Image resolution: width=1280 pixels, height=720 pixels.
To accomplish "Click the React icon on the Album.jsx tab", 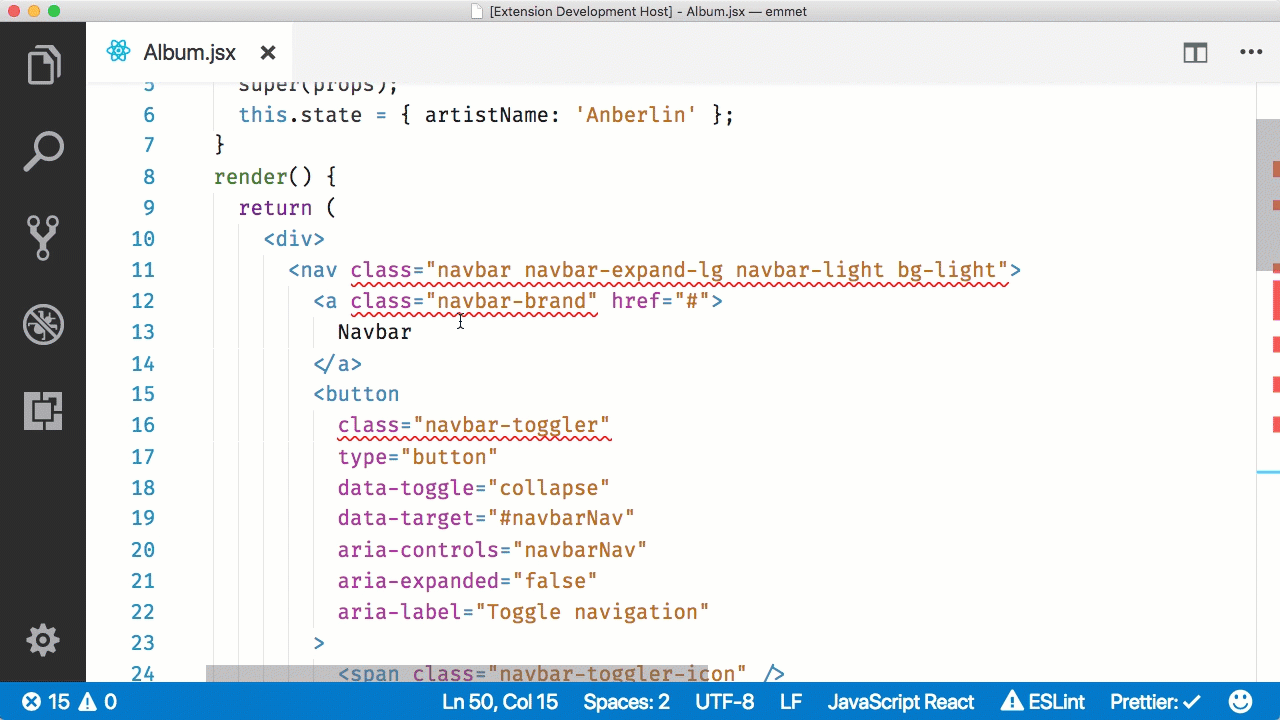I will 119,52.
